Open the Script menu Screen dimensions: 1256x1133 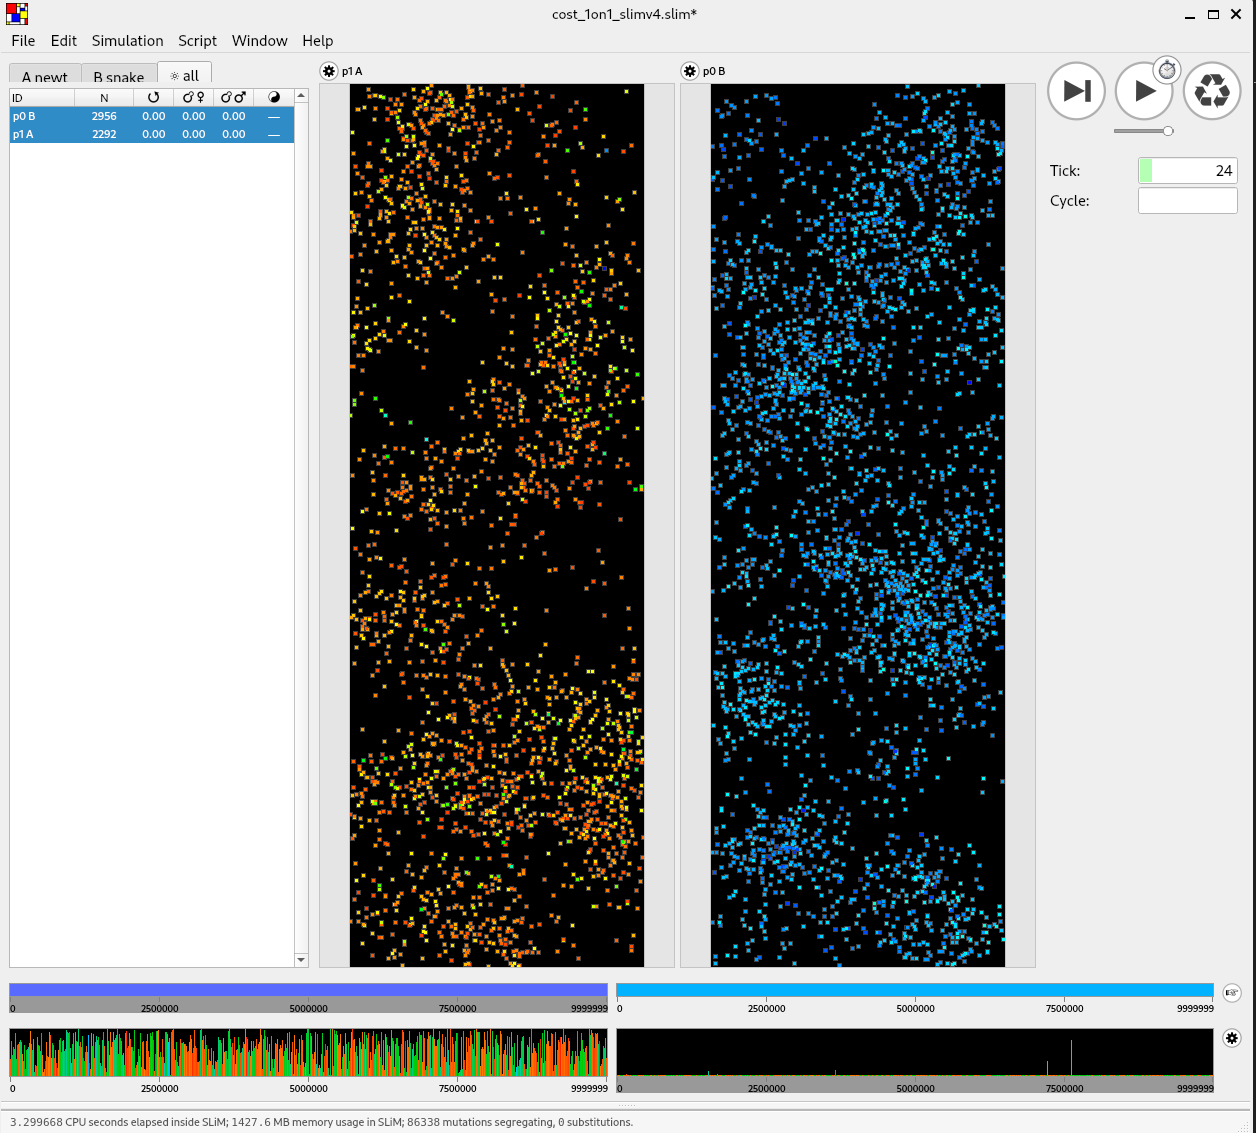coord(197,41)
